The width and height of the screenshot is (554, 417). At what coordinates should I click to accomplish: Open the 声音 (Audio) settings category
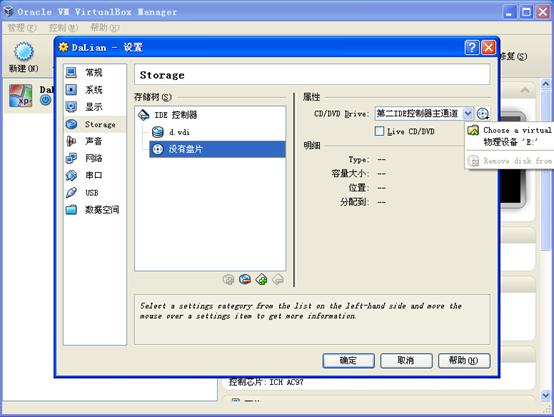95,141
